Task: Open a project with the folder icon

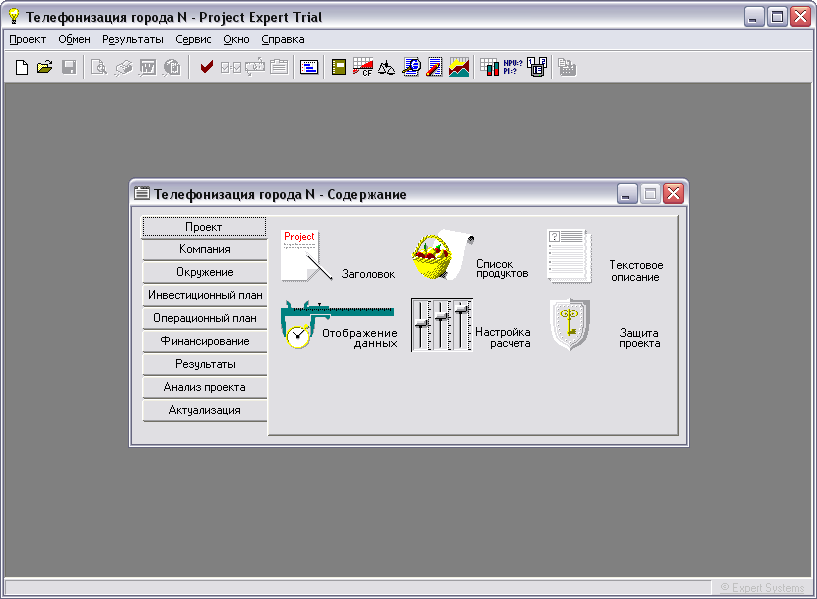Action: click(x=45, y=67)
